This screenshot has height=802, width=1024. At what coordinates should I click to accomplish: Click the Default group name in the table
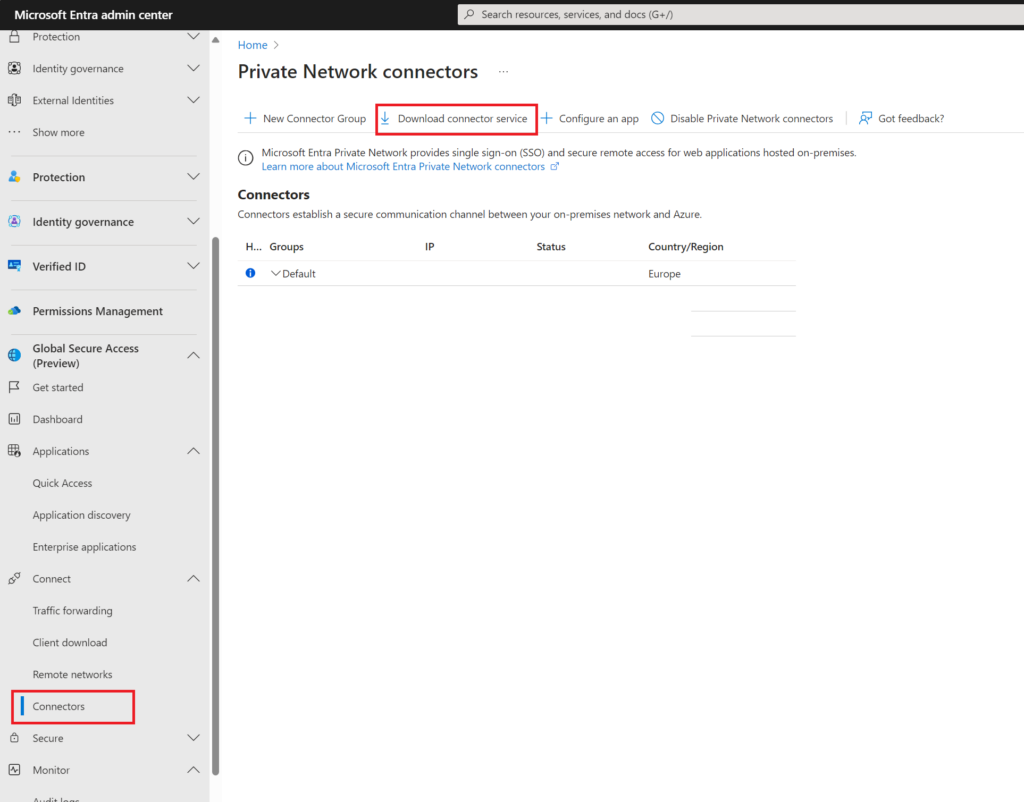(299, 274)
